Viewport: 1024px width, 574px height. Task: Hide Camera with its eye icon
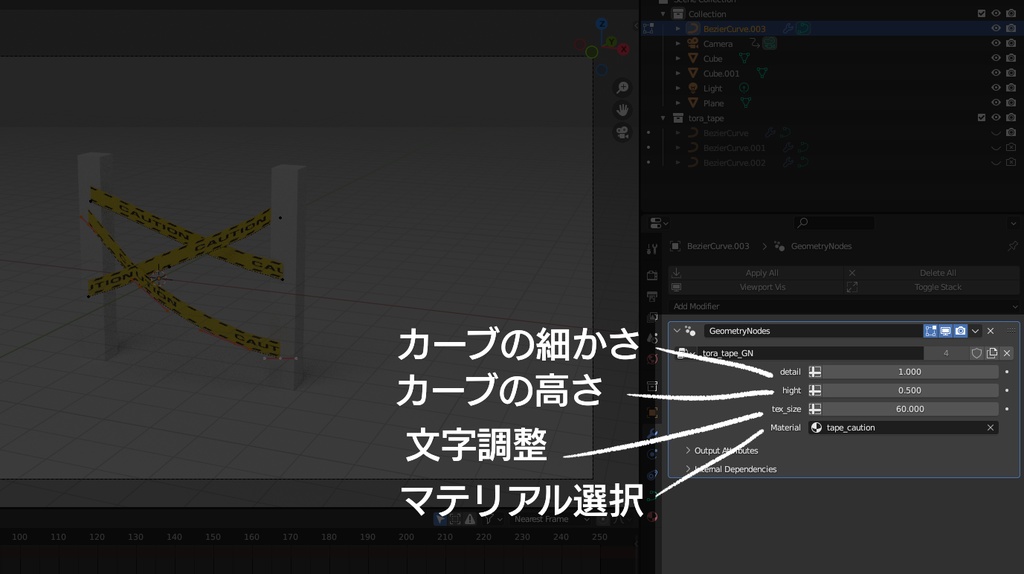996,43
